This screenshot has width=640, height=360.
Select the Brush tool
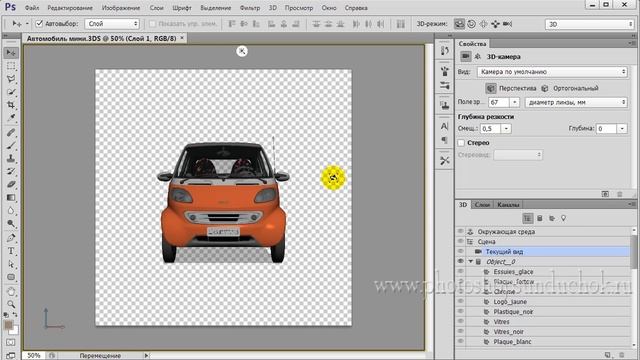coord(11,145)
